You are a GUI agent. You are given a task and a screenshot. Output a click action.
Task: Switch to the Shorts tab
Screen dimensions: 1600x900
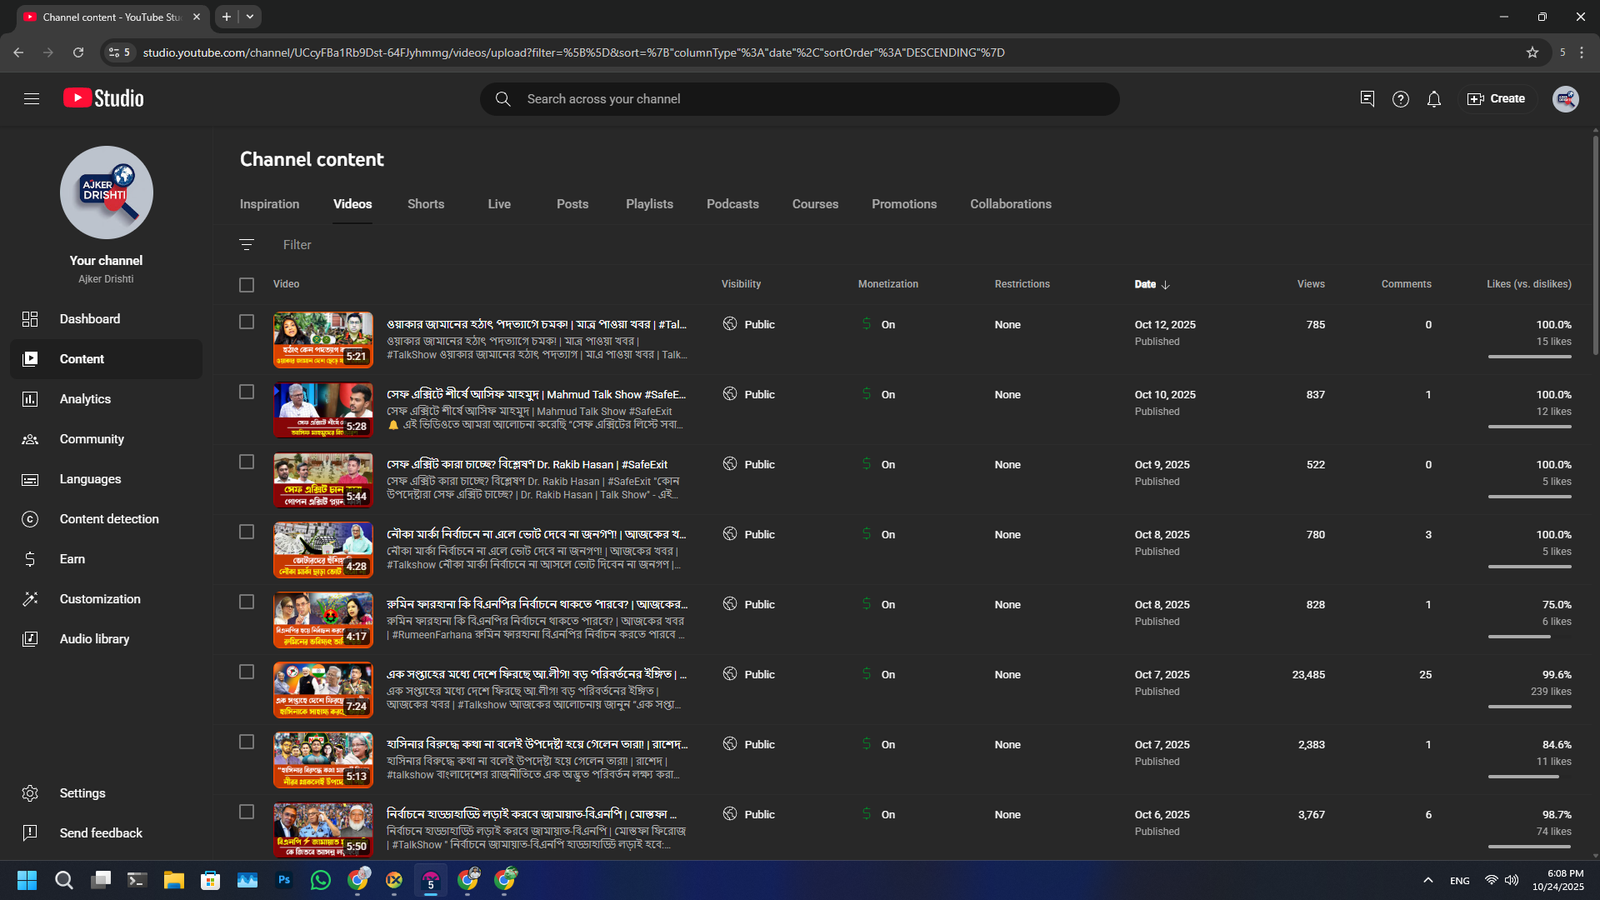coord(425,204)
